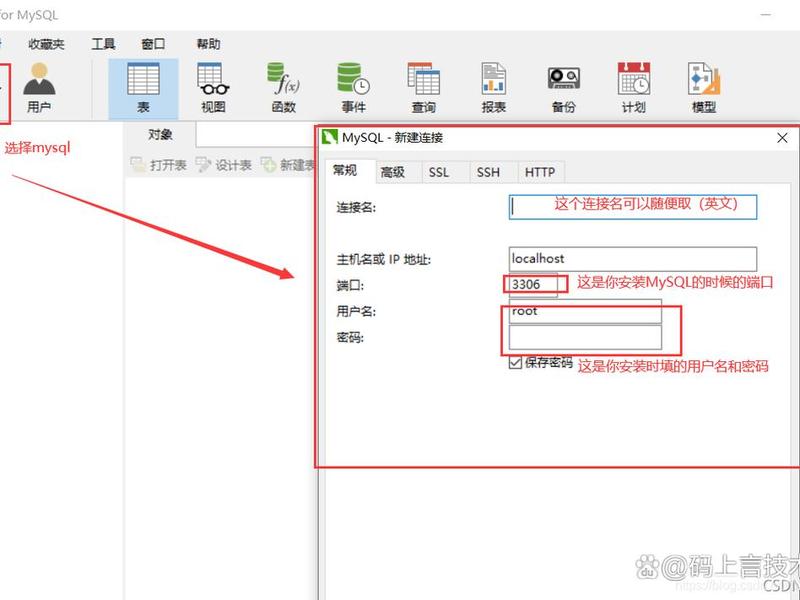
Task: Select the 表 (Table) toolbar icon
Action: [x=143, y=88]
